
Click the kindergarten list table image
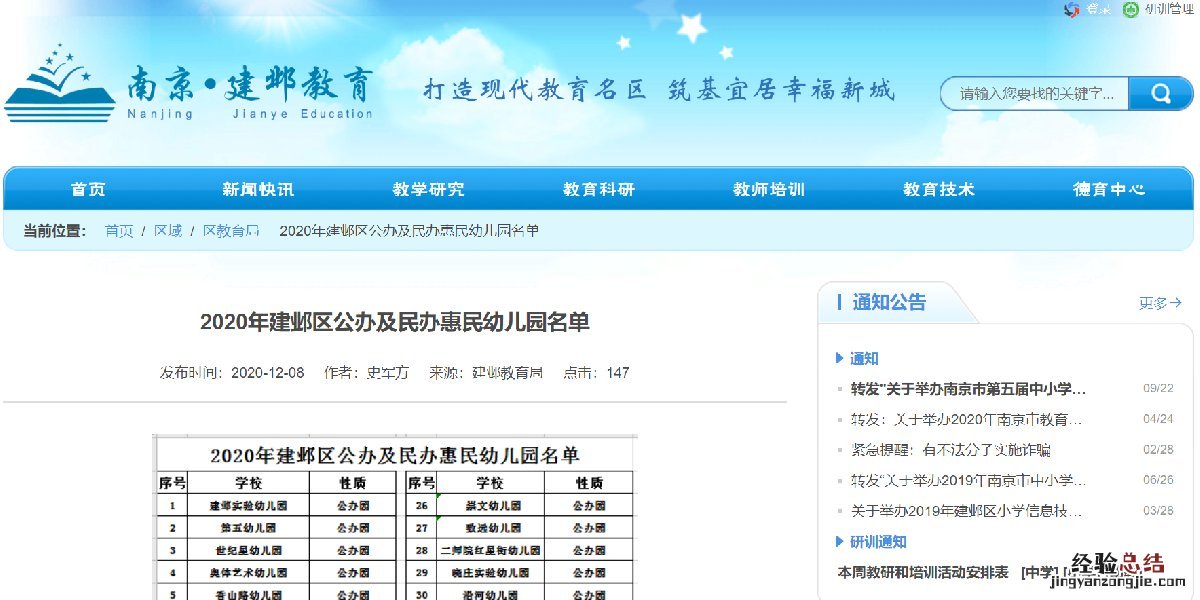click(x=395, y=517)
